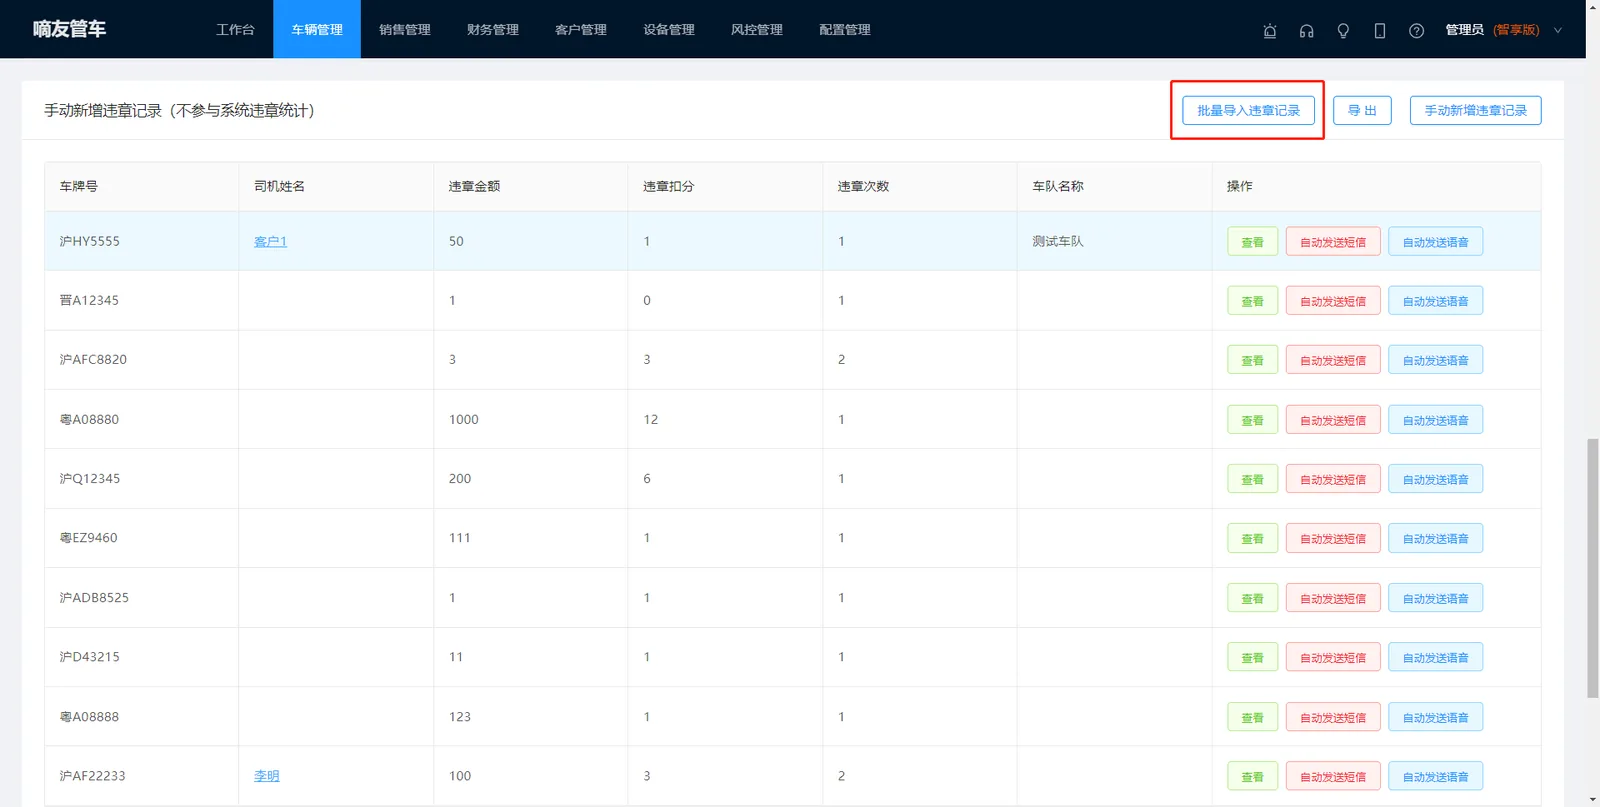Switch to 客户管理 menu

pyautogui.click(x=581, y=30)
